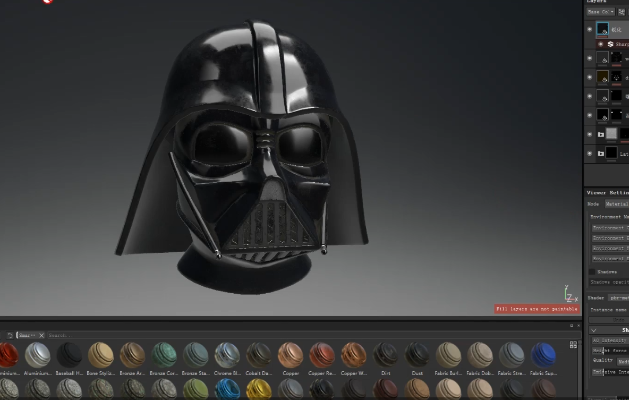Select the Dust material sphere

(417, 355)
